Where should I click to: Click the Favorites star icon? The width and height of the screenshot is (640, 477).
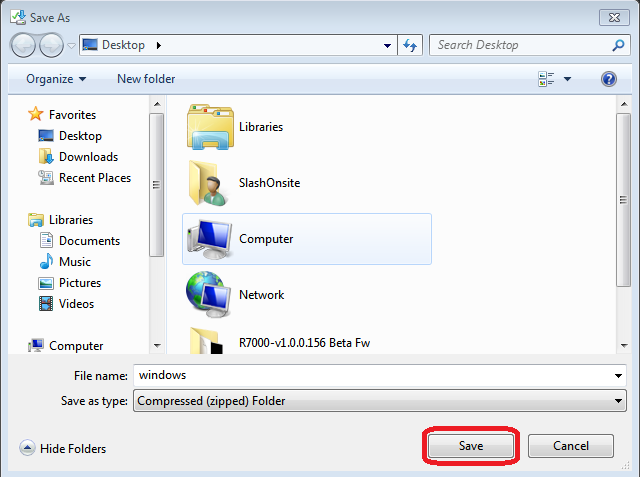tap(36, 114)
